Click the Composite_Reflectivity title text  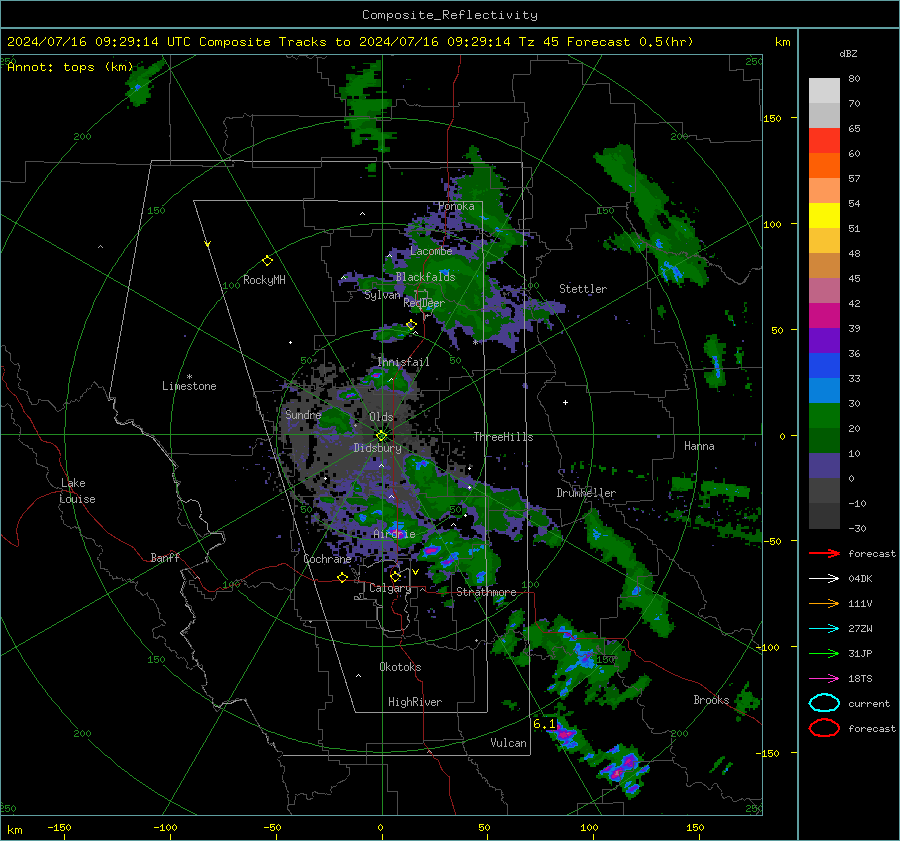coord(449,15)
